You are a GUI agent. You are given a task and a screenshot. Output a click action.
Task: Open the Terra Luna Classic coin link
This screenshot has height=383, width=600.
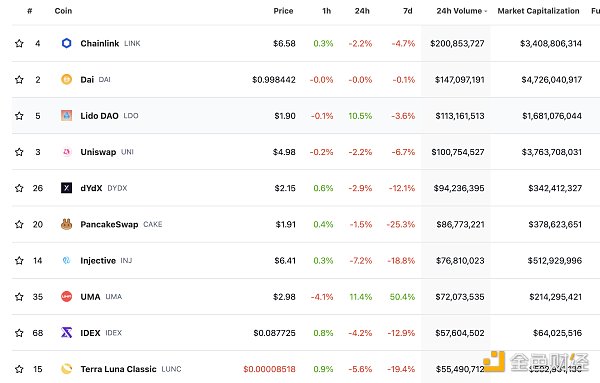click(118, 369)
